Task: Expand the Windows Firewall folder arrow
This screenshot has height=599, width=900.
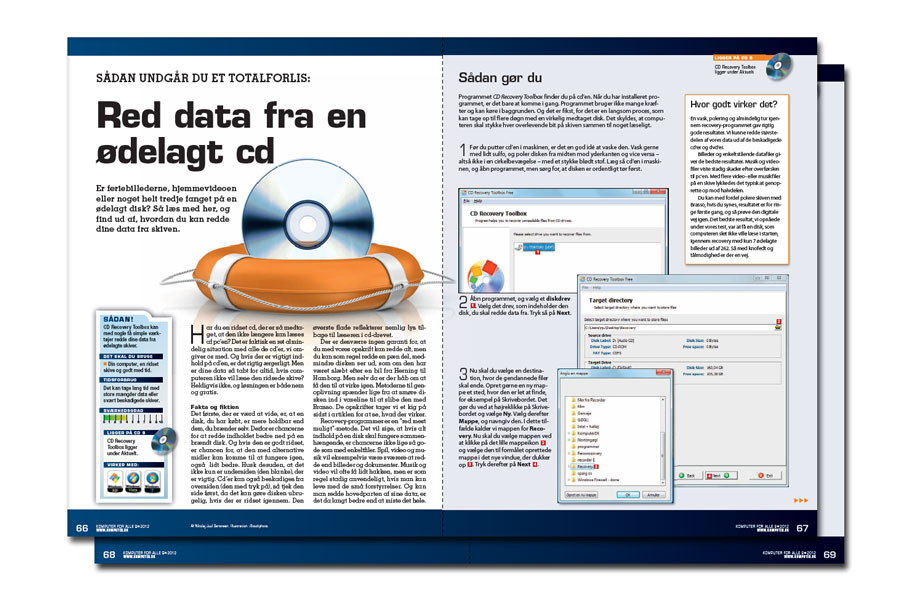Action: tap(568, 480)
